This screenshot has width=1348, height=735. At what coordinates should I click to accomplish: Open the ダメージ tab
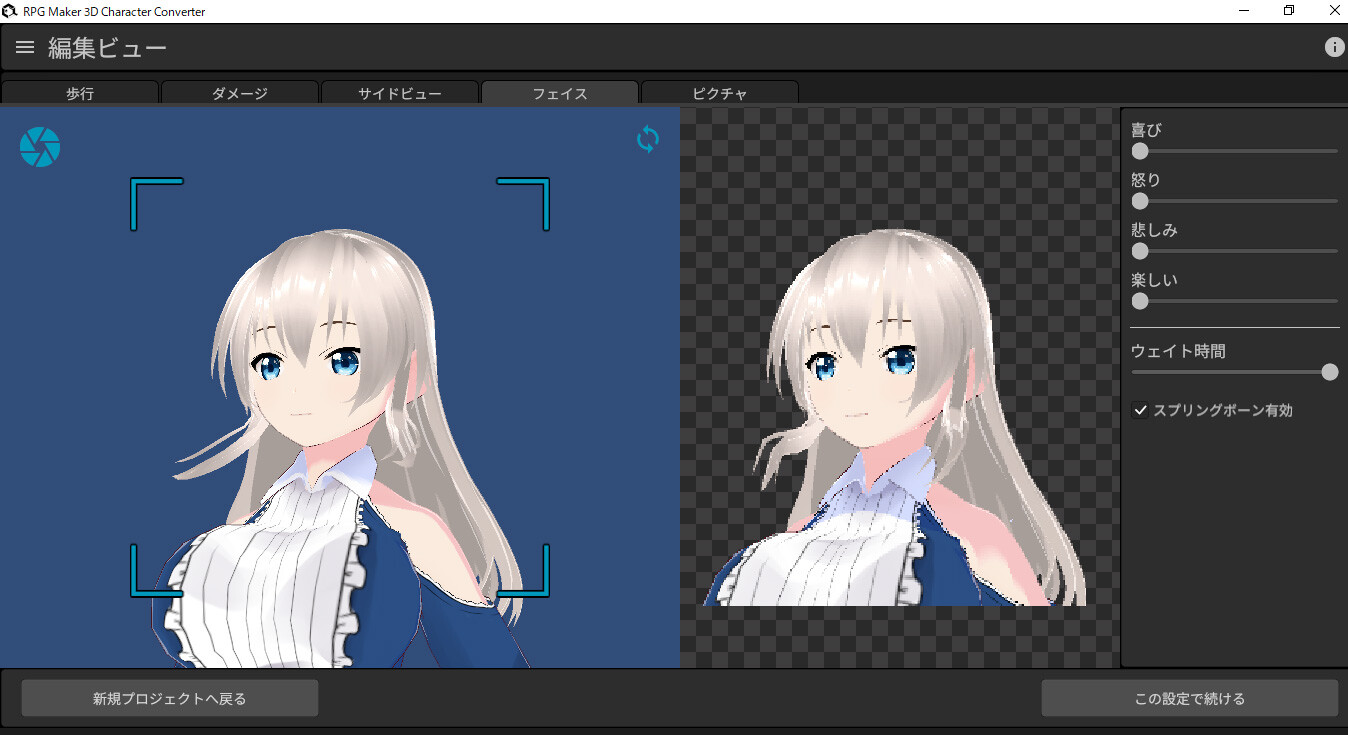[240, 93]
